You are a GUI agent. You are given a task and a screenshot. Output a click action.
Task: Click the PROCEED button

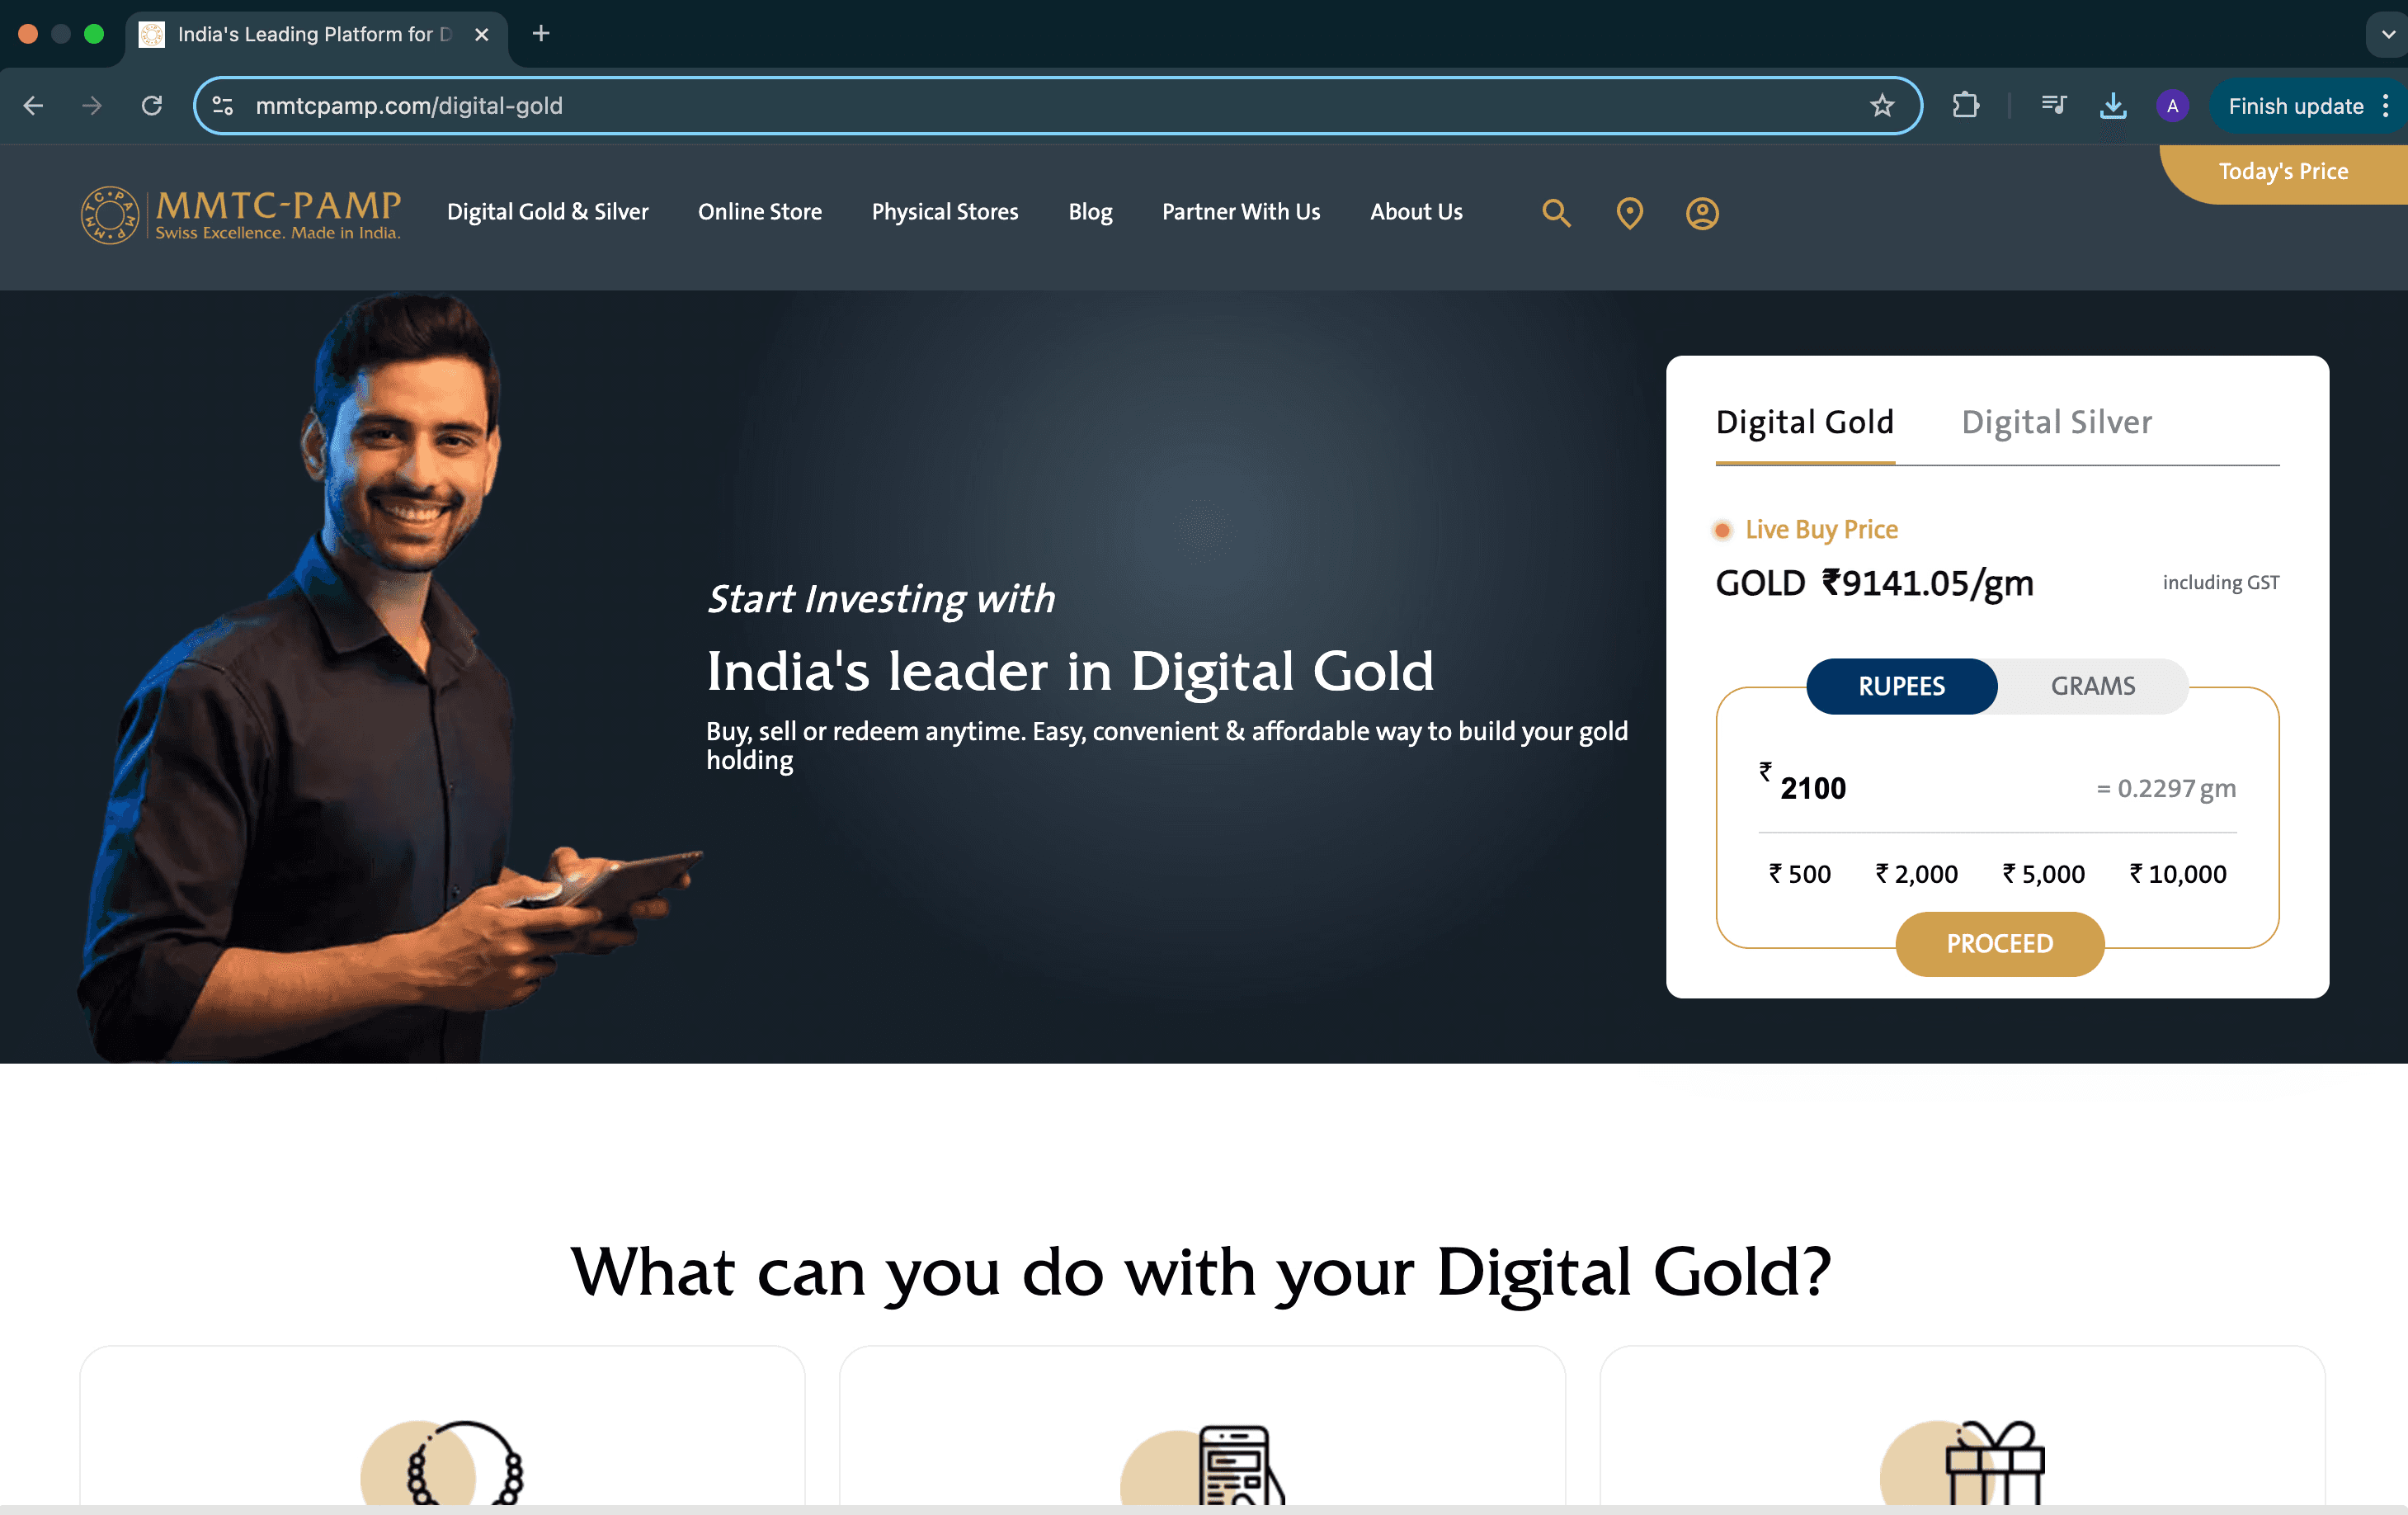[1999, 943]
